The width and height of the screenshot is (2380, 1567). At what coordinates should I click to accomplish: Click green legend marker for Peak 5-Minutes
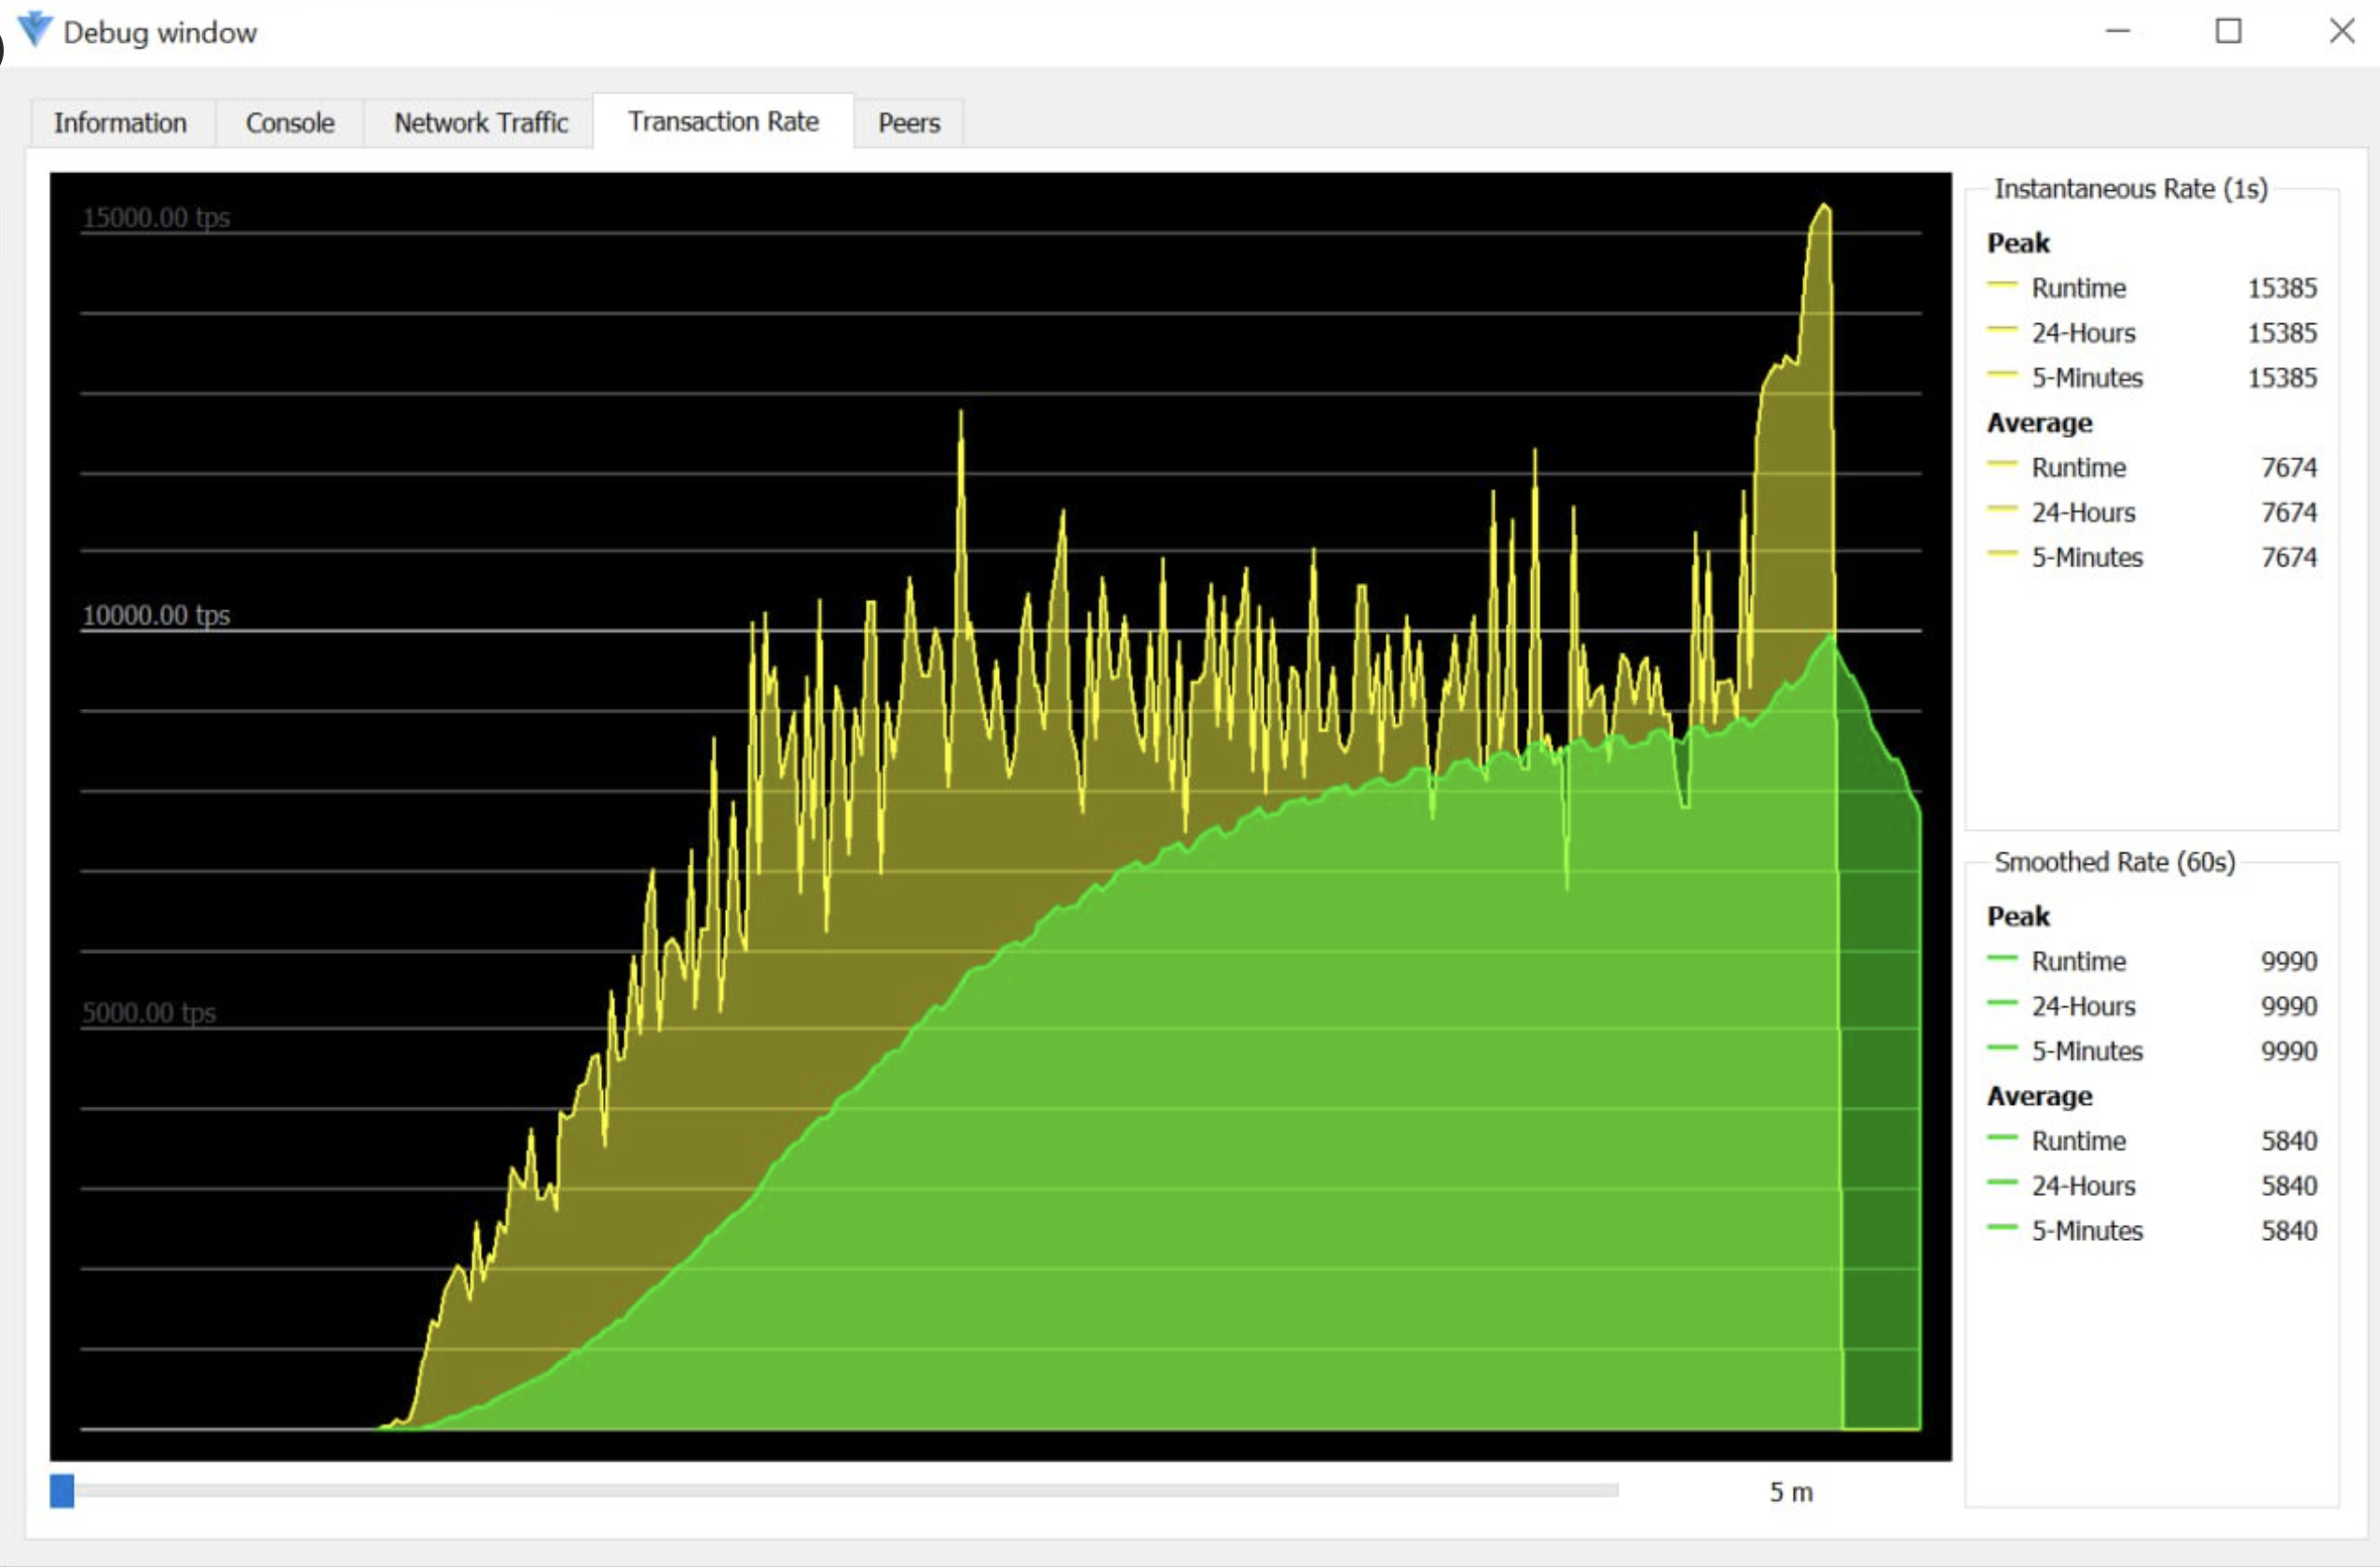point(2002,1048)
